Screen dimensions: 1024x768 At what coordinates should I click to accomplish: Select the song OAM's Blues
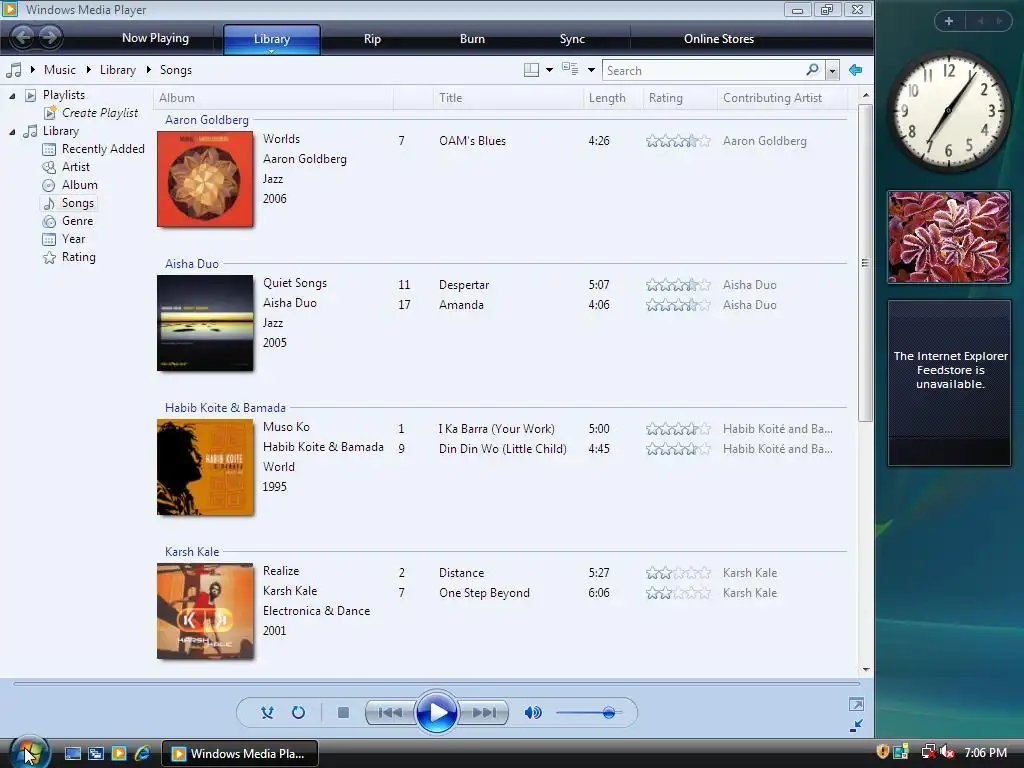(x=472, y=141)
